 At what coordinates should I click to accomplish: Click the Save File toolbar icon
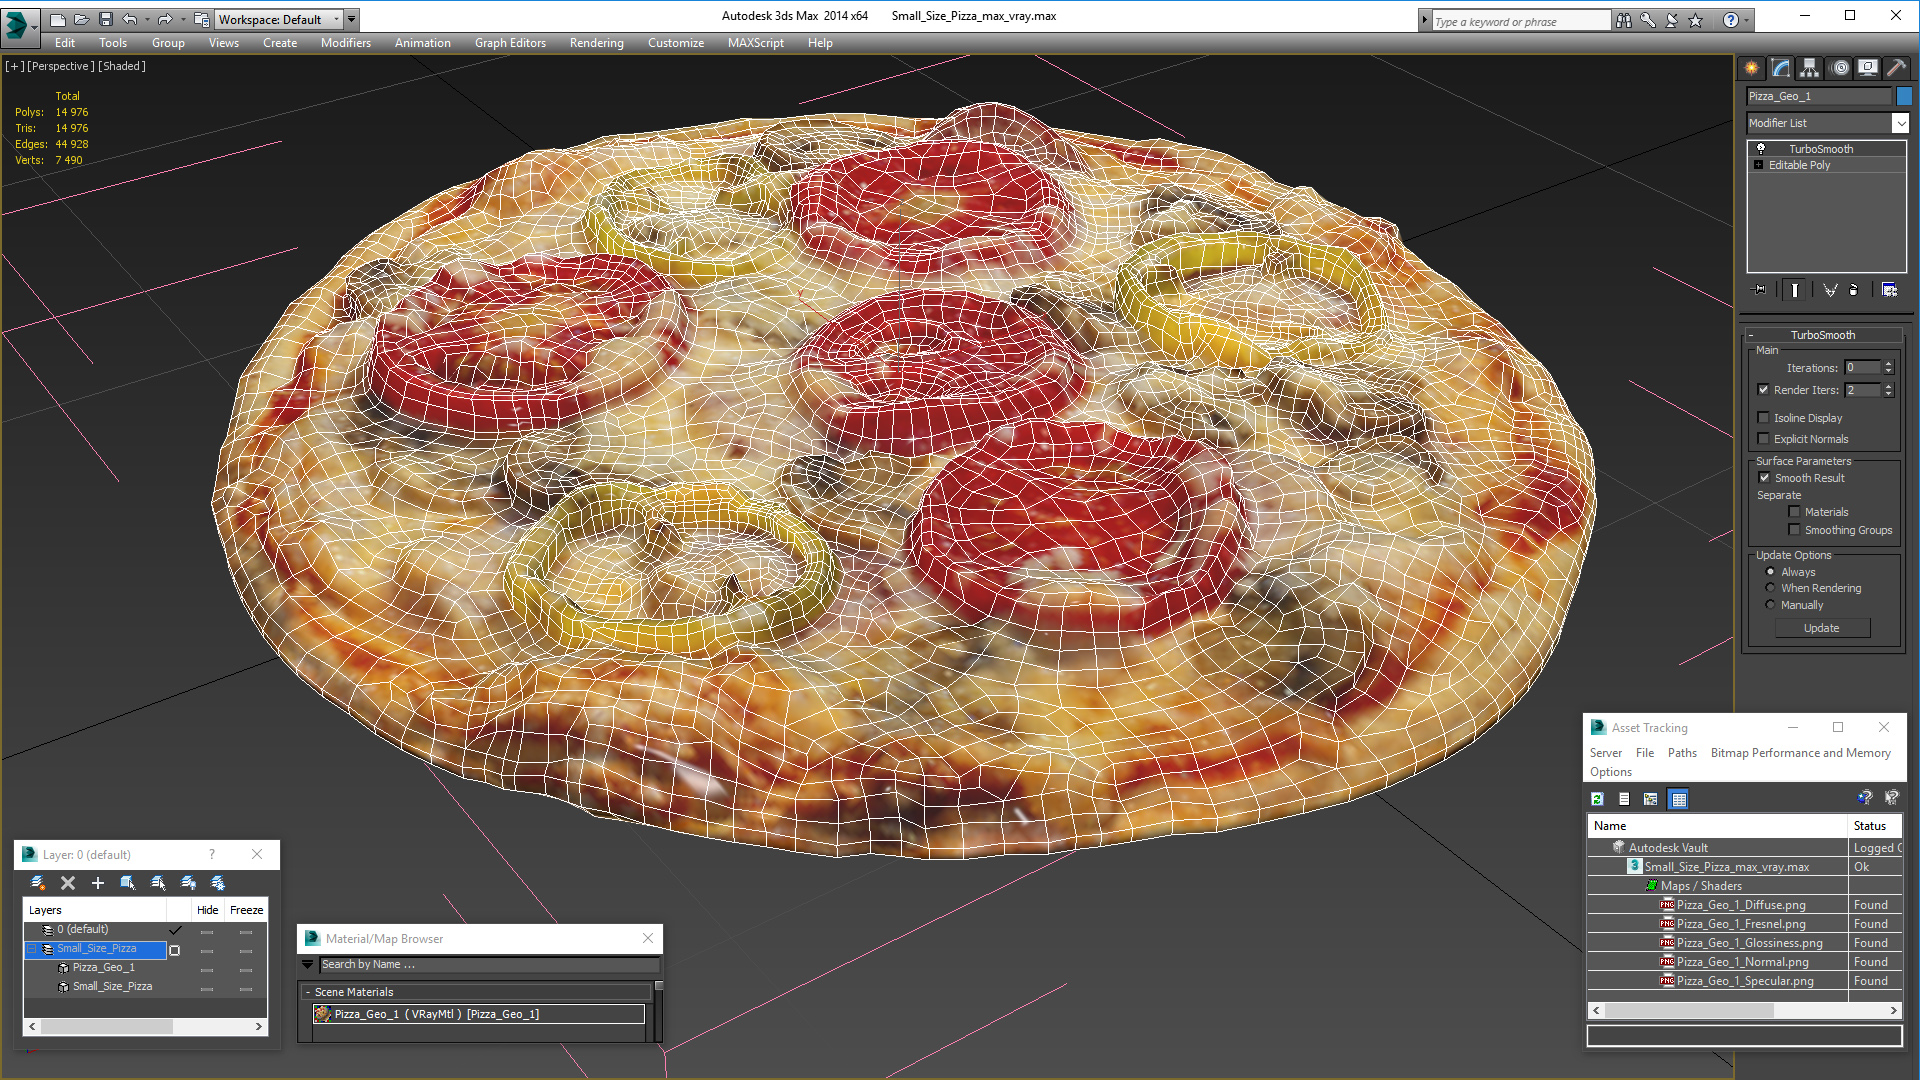tap(106, 19)
